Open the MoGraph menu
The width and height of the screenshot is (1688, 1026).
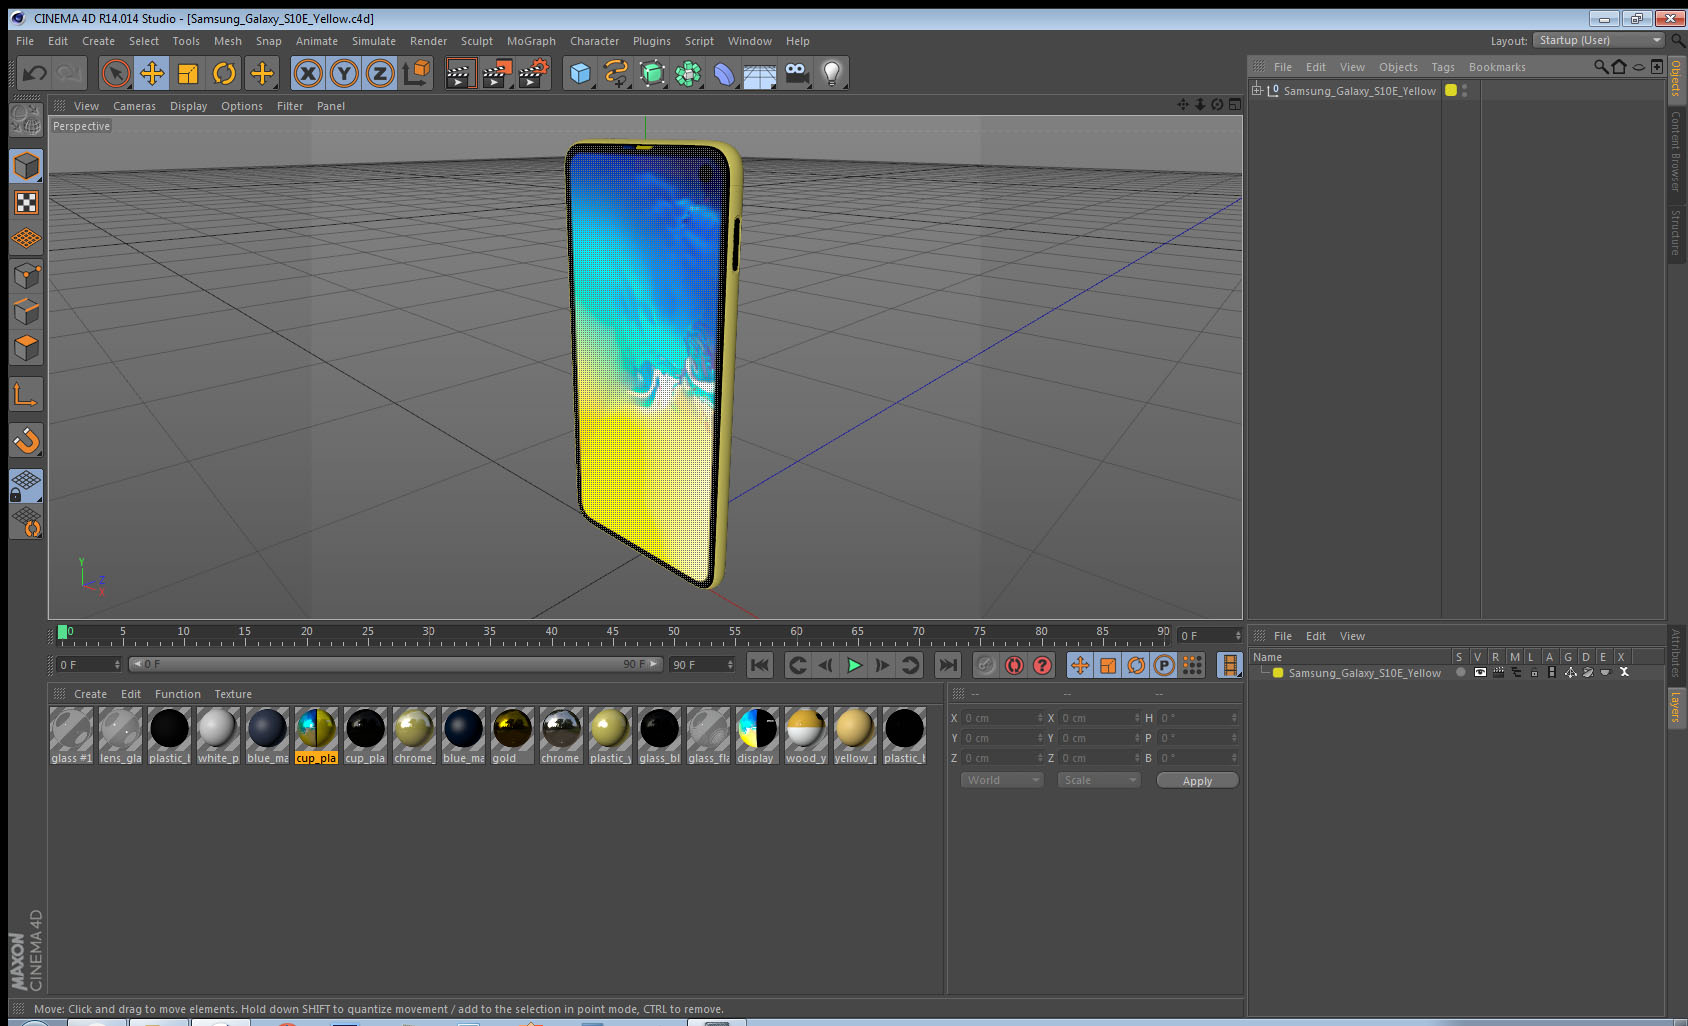(531, 41)
